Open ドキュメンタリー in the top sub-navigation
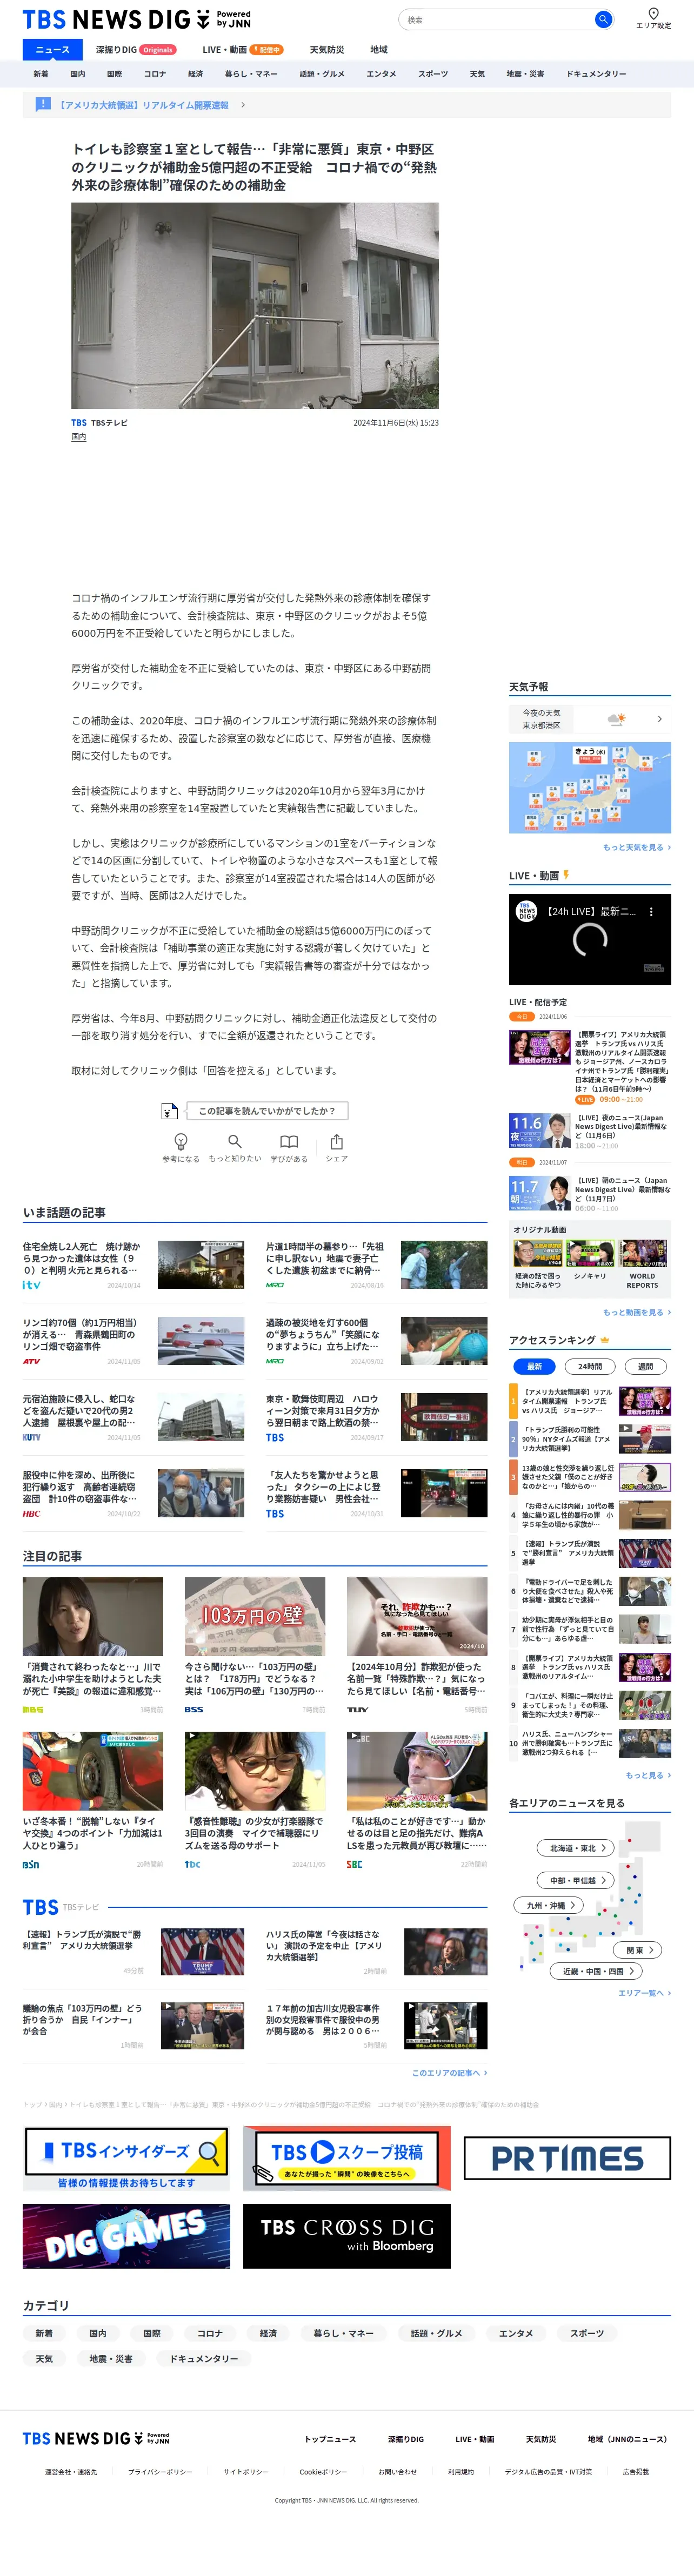Viewport: 694px width, 2576px height. coord(596,74)
